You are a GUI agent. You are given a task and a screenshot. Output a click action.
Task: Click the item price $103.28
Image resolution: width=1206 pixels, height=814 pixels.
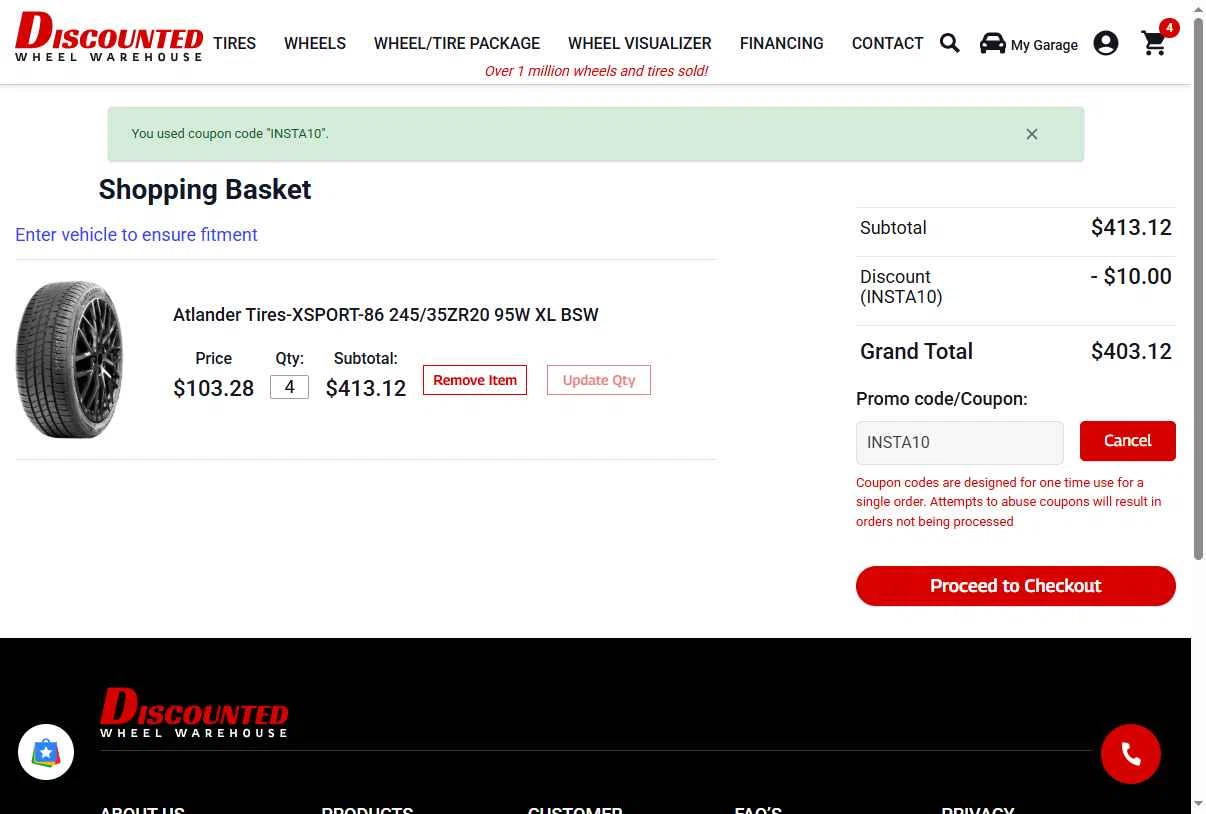coord(214,389)
